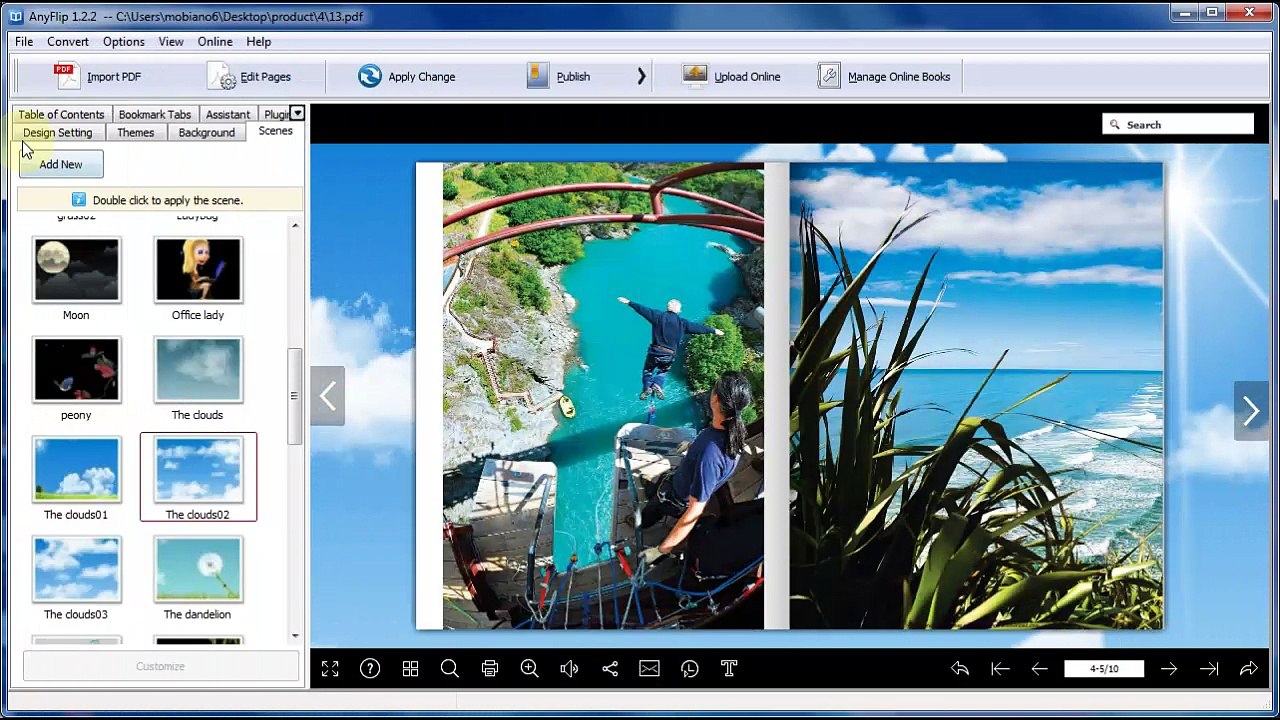Click the text T icon in flipbook toolbar

point(729,669)
